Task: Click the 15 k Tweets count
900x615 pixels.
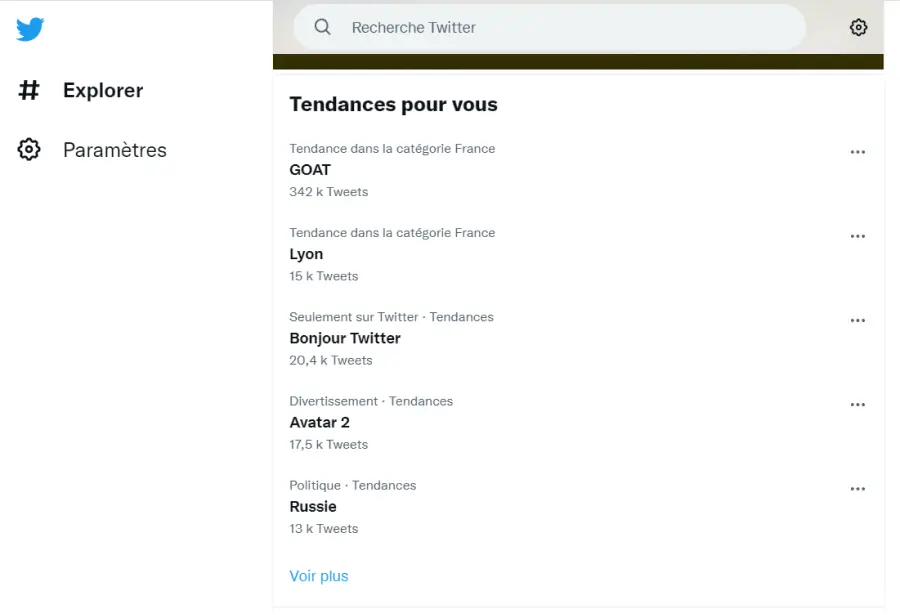Action: tap(324, 276)
